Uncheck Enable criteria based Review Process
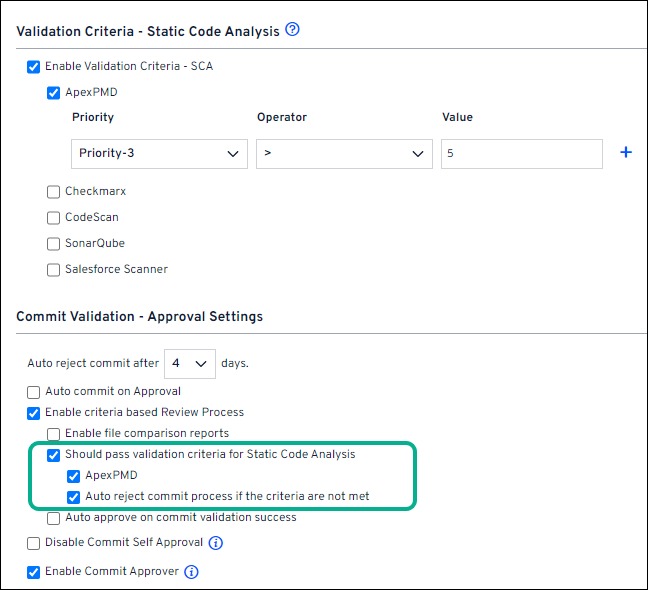 click(34, 412)
